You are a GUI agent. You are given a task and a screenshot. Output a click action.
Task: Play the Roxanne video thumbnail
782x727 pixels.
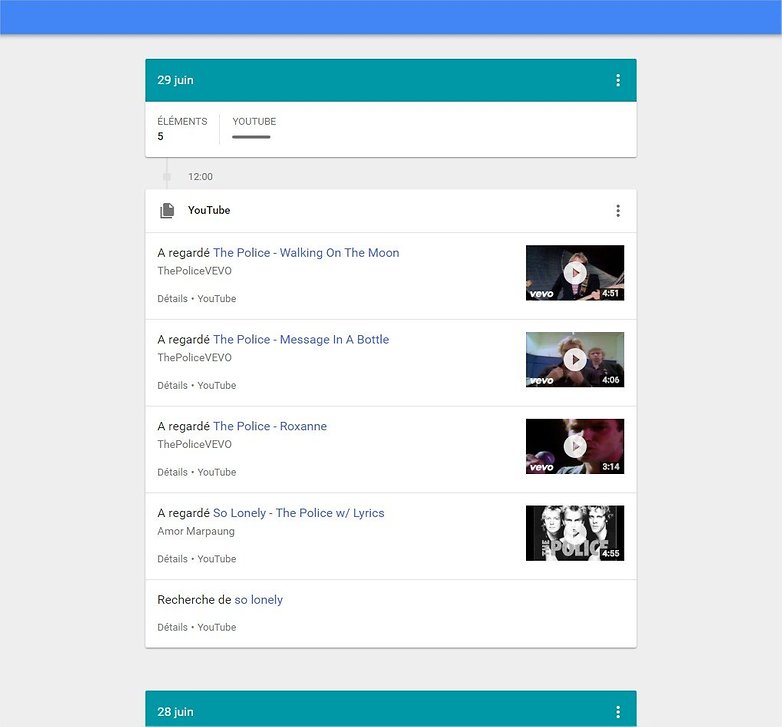tap(575, 446)
